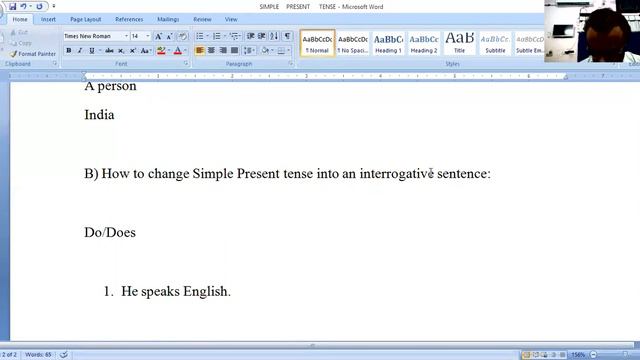
Task: Click the Copy button
Action: point(21,43)
